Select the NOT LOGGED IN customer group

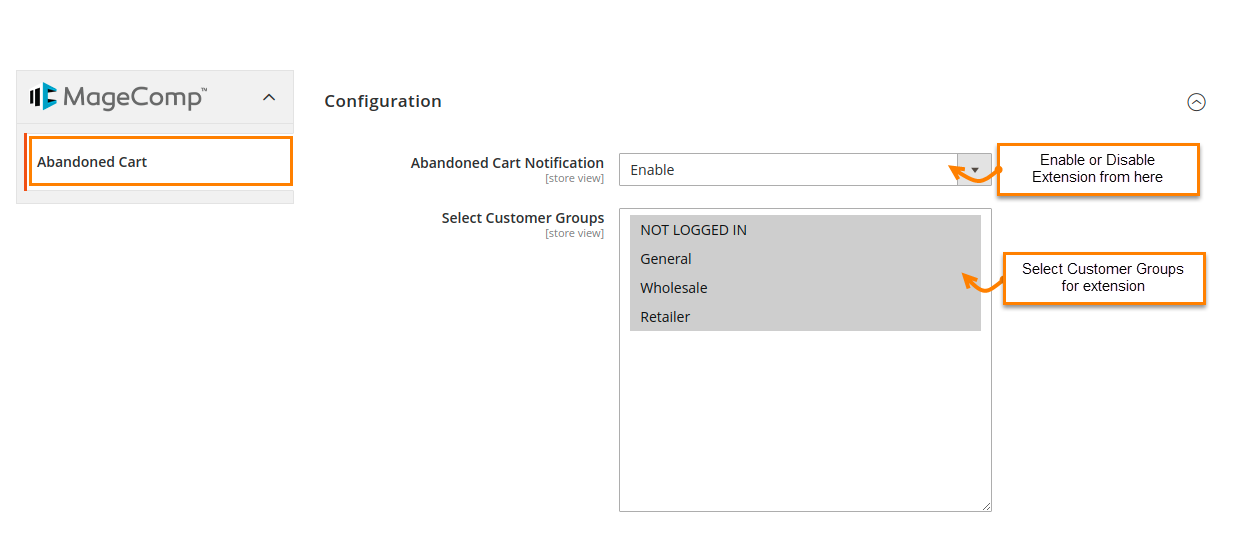(x=693, y=230)
